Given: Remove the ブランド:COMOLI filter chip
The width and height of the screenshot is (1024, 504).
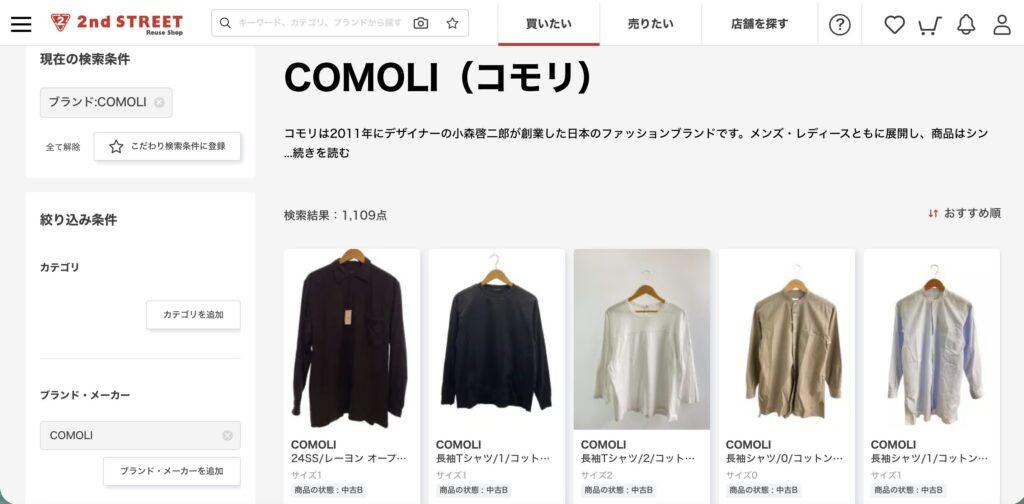Looking at the screenshot, I should [x=159, y=102].
